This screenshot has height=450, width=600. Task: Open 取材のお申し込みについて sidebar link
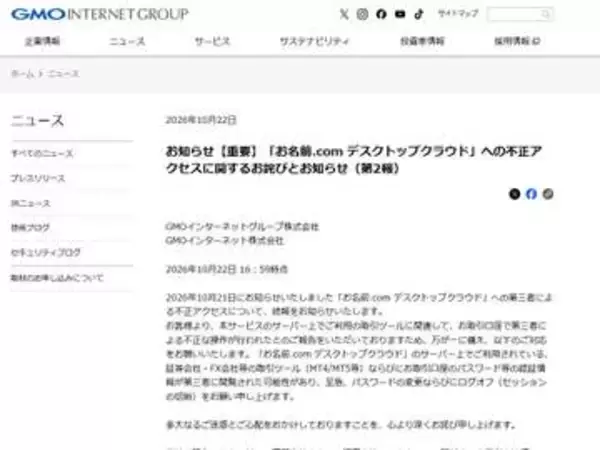pyautogui.click(x=57, y=278)
